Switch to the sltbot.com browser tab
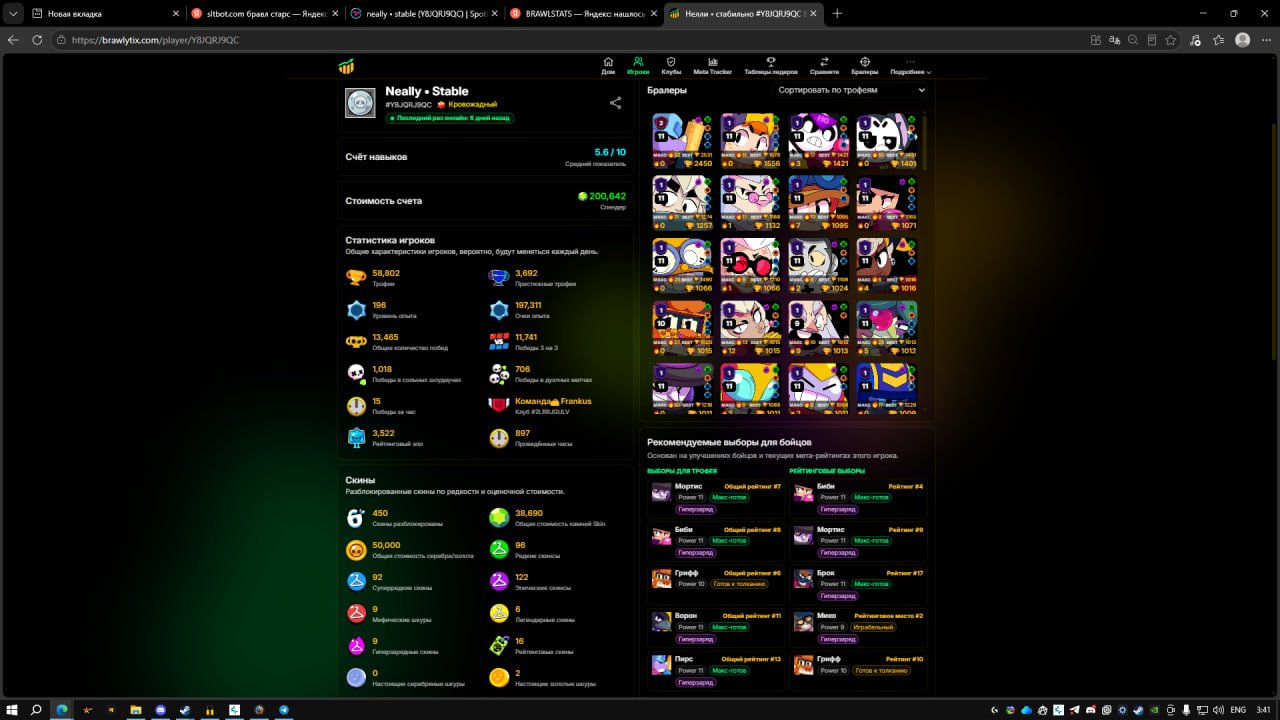This screenshot has width=1280, height=720. pyautogui.click(x=264, y=13)
